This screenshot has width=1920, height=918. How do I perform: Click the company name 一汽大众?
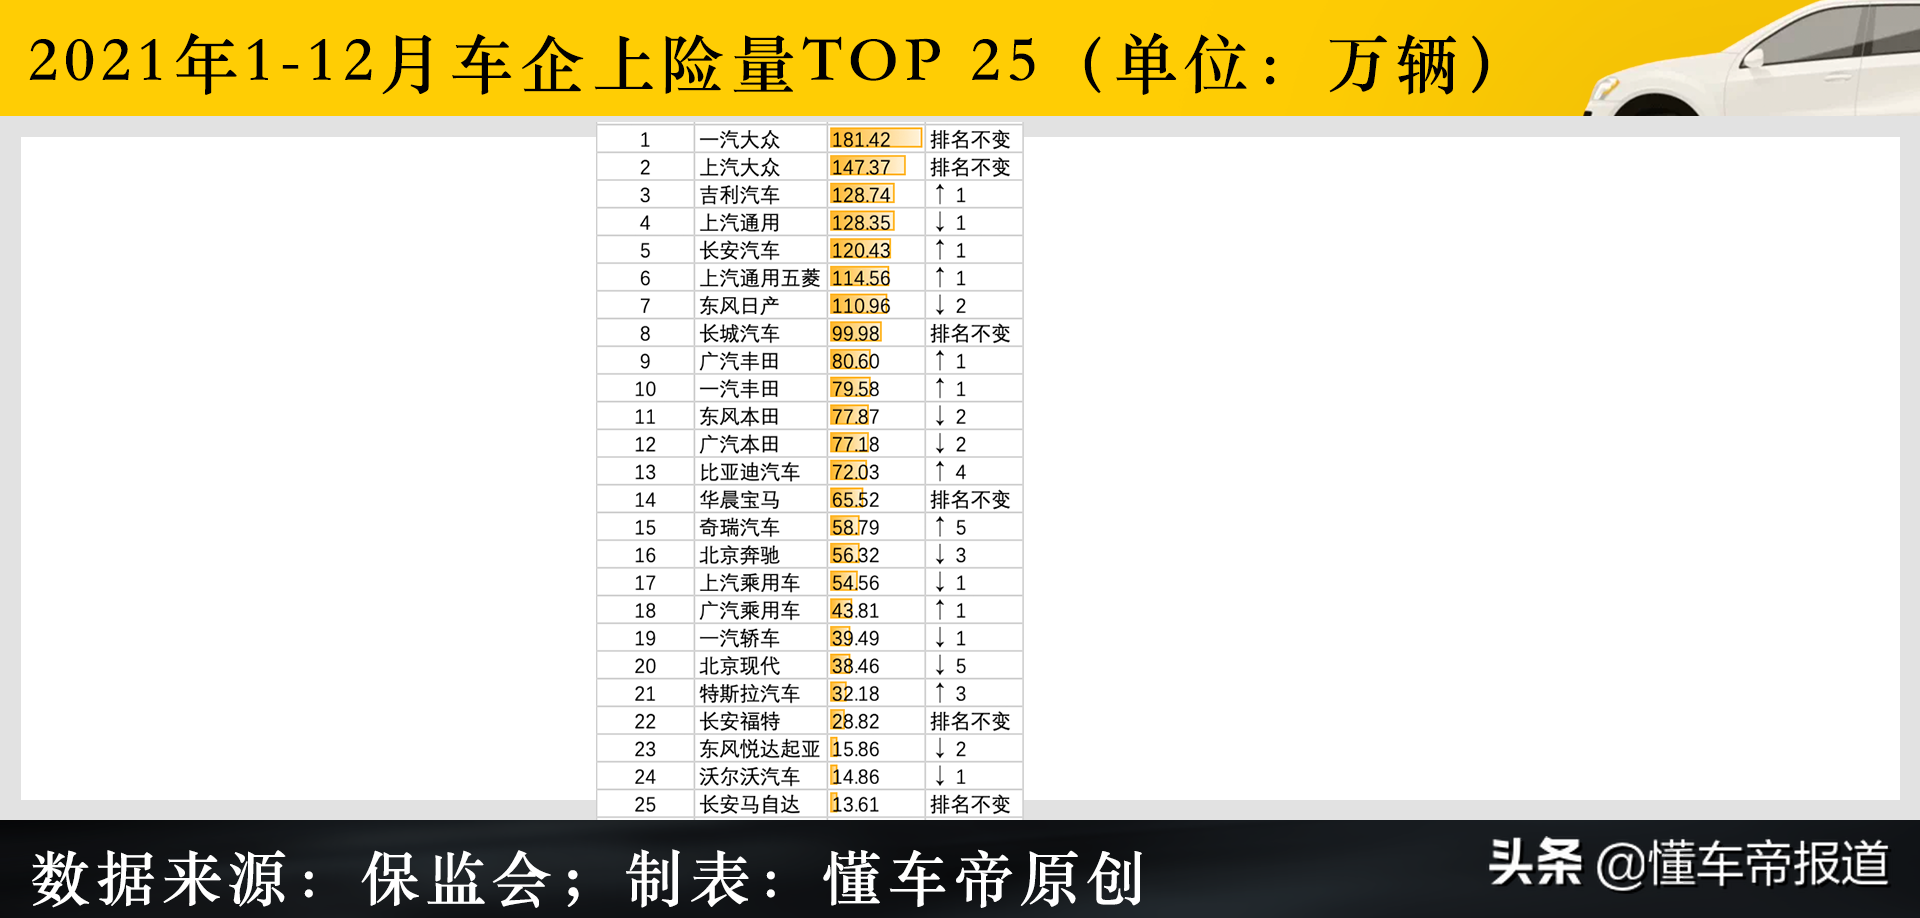pyautogui.click(x=739, y=140)
